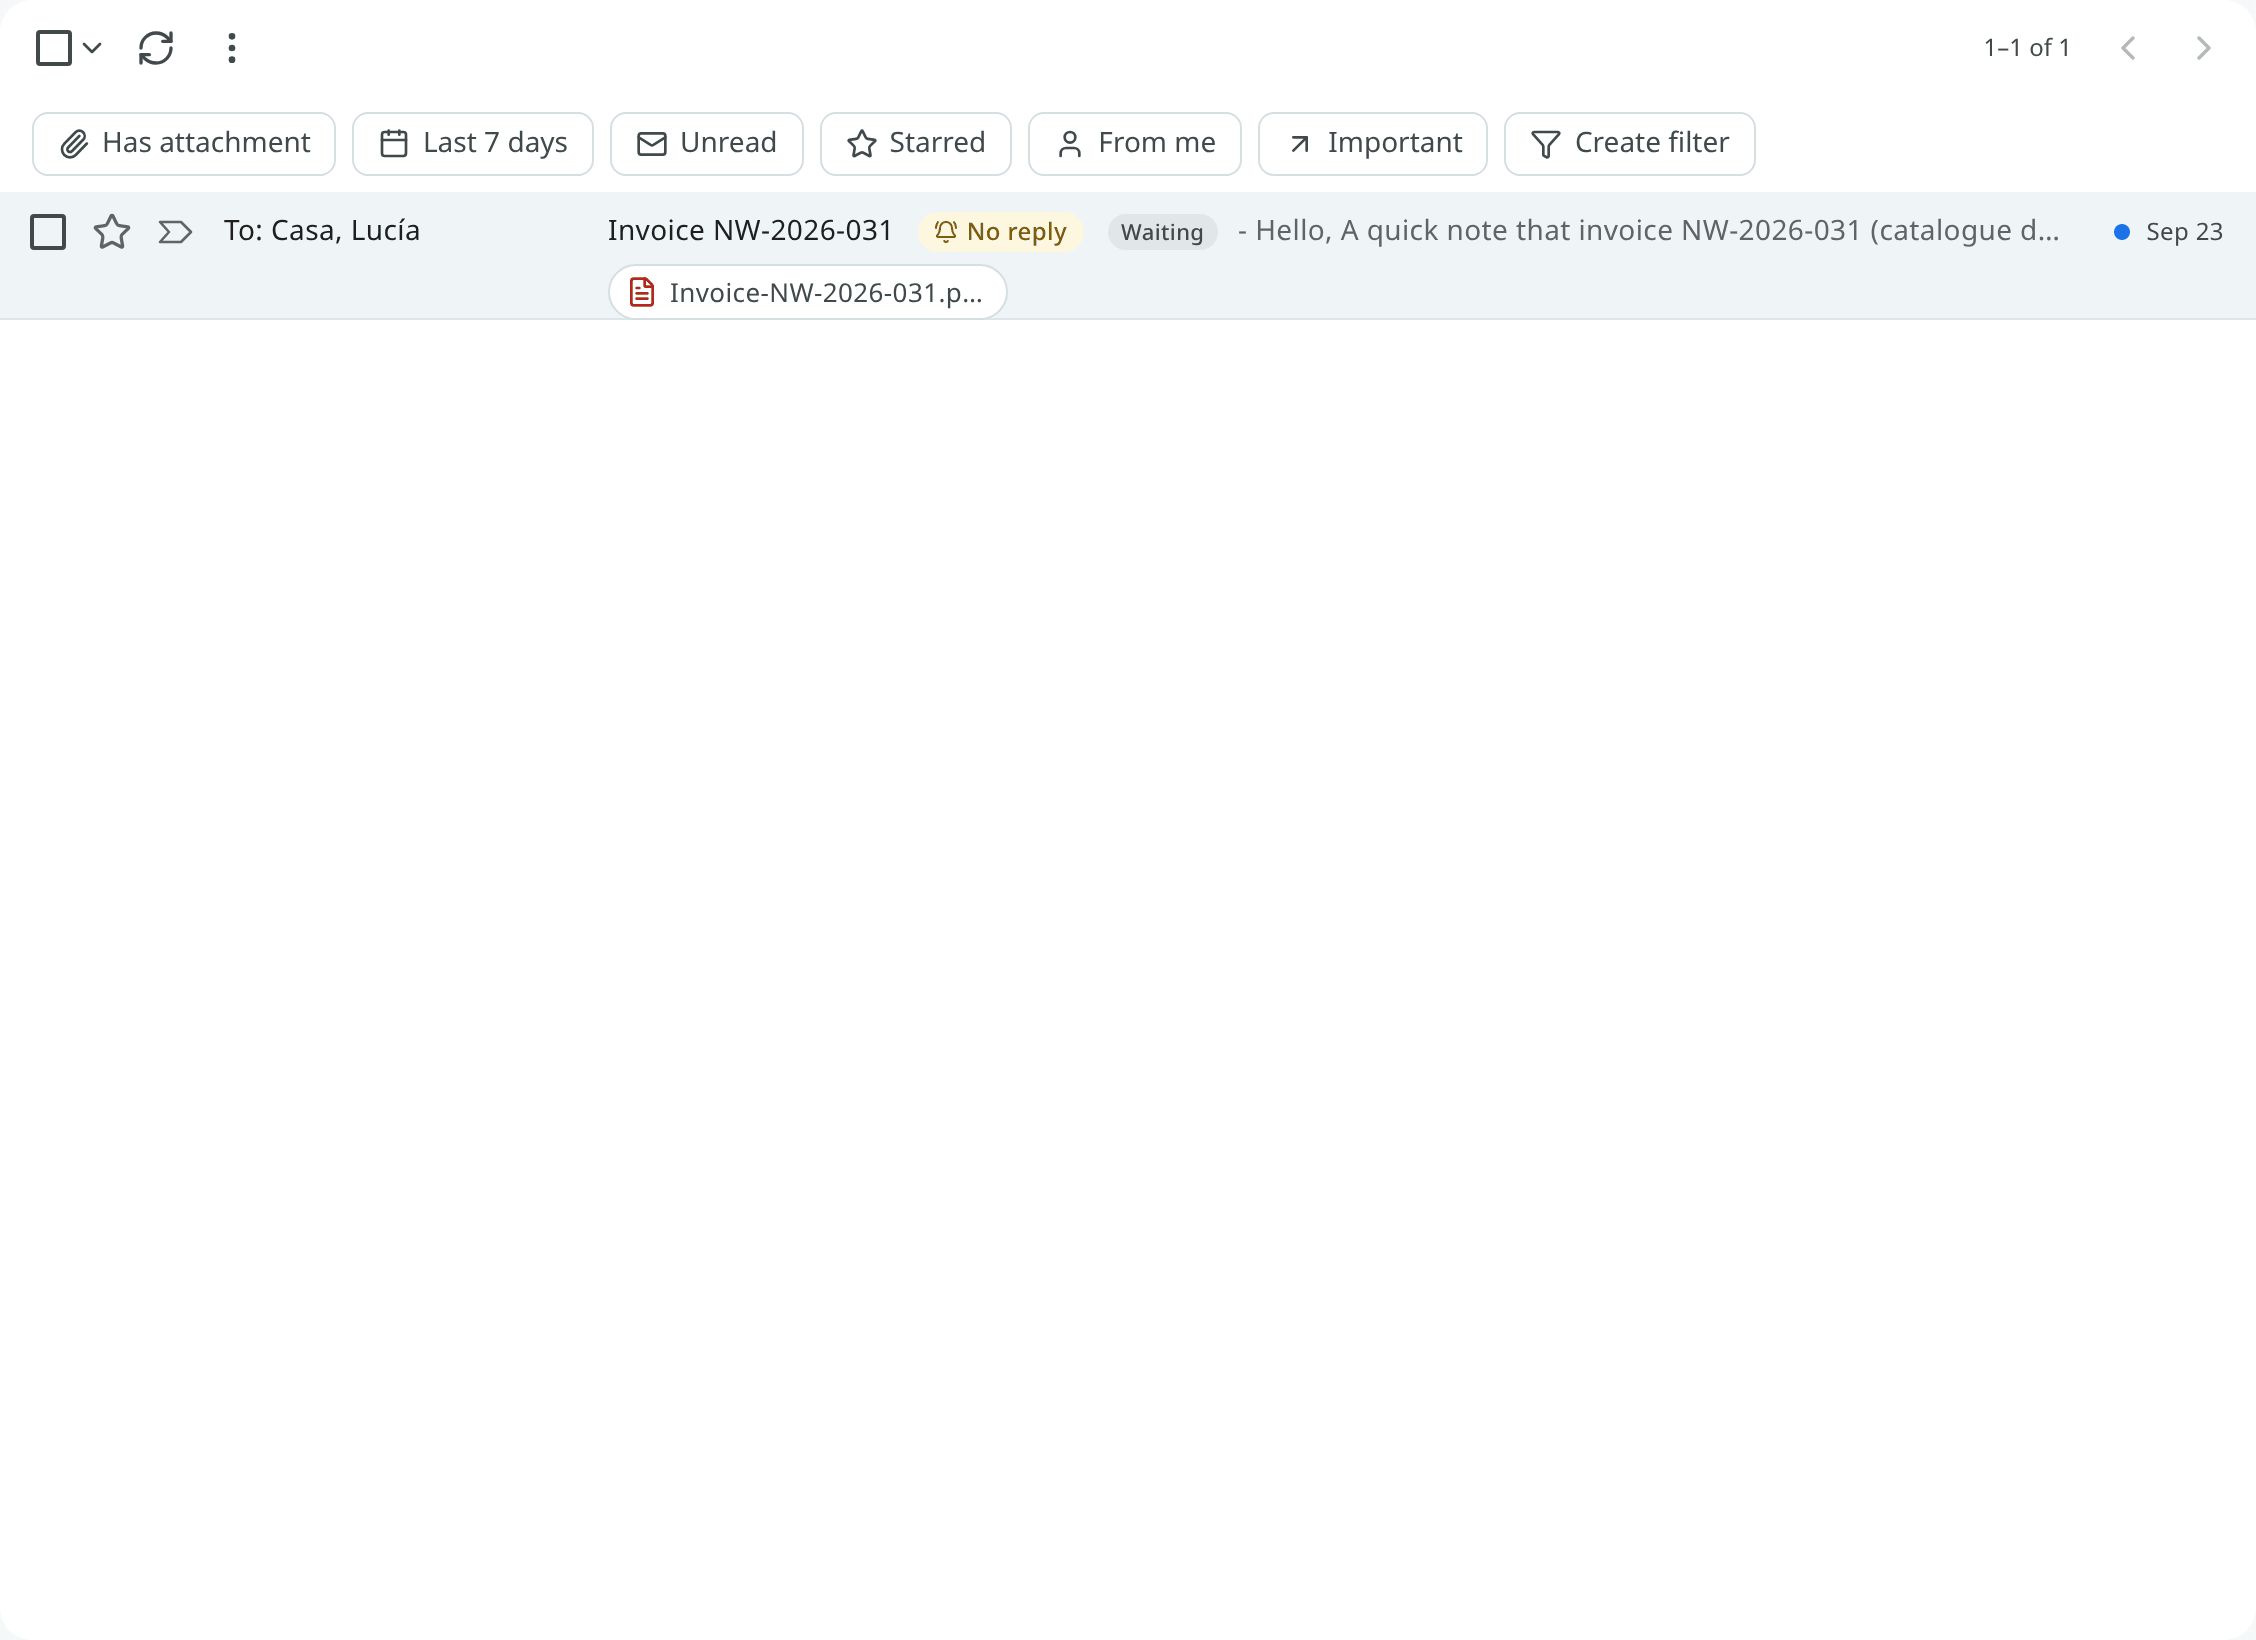Screen dimensions: 2256x1640
Task: Click the recipient To: Casa, Lucía
Action: click(x=322, y=231)
